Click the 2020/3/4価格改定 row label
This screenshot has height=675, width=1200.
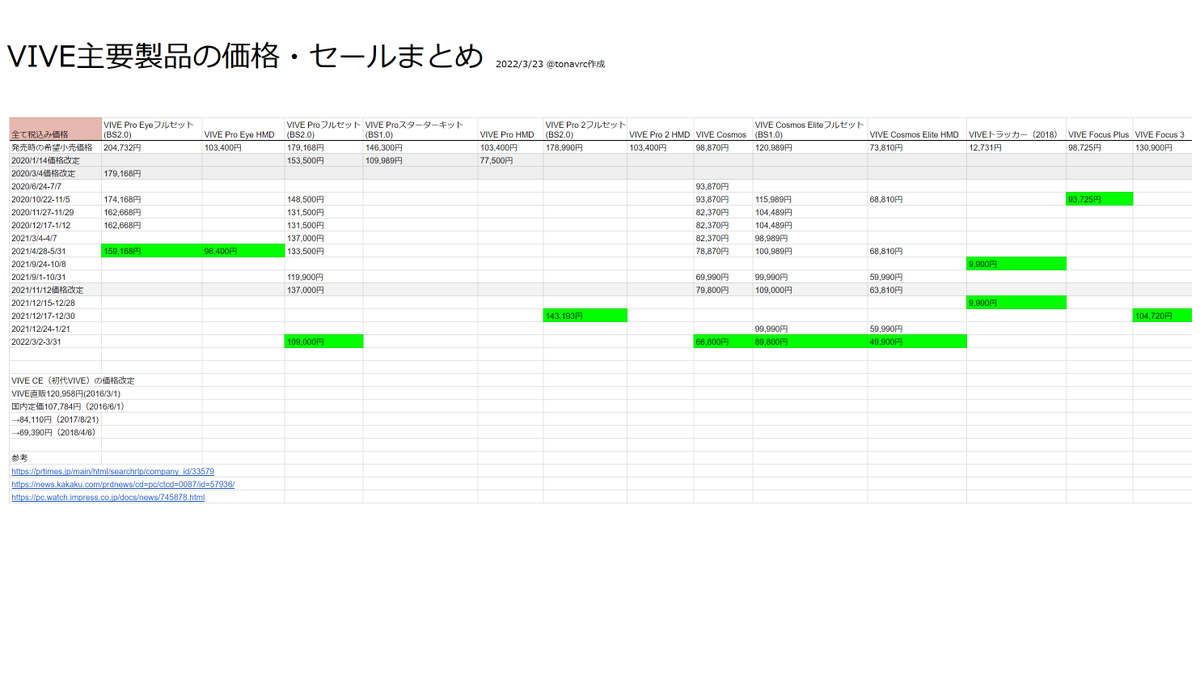(56, 173)
